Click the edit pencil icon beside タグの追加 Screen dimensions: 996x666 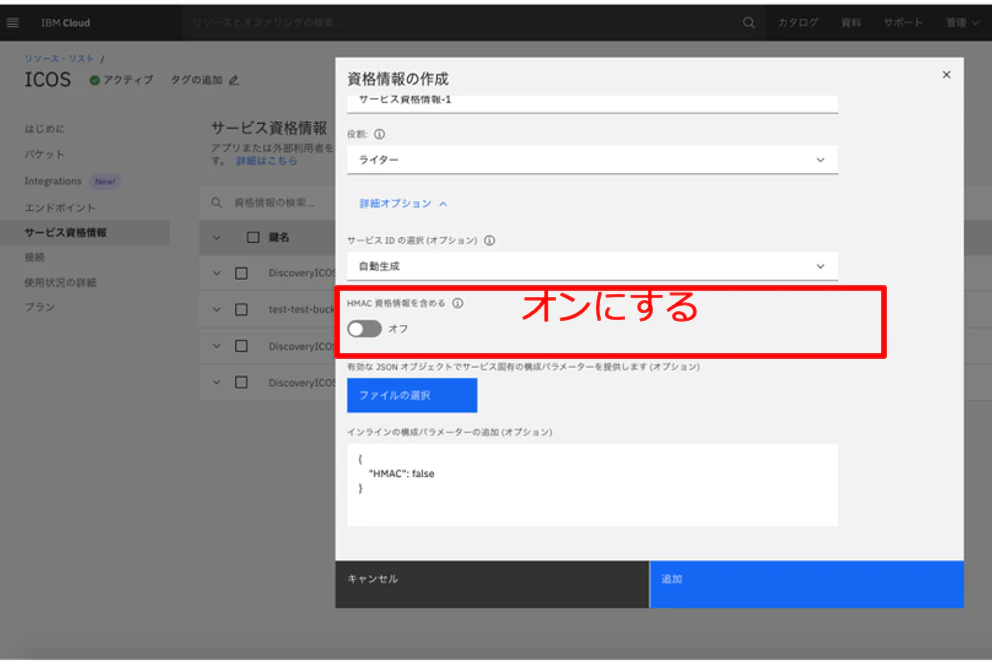click(234, 80)
